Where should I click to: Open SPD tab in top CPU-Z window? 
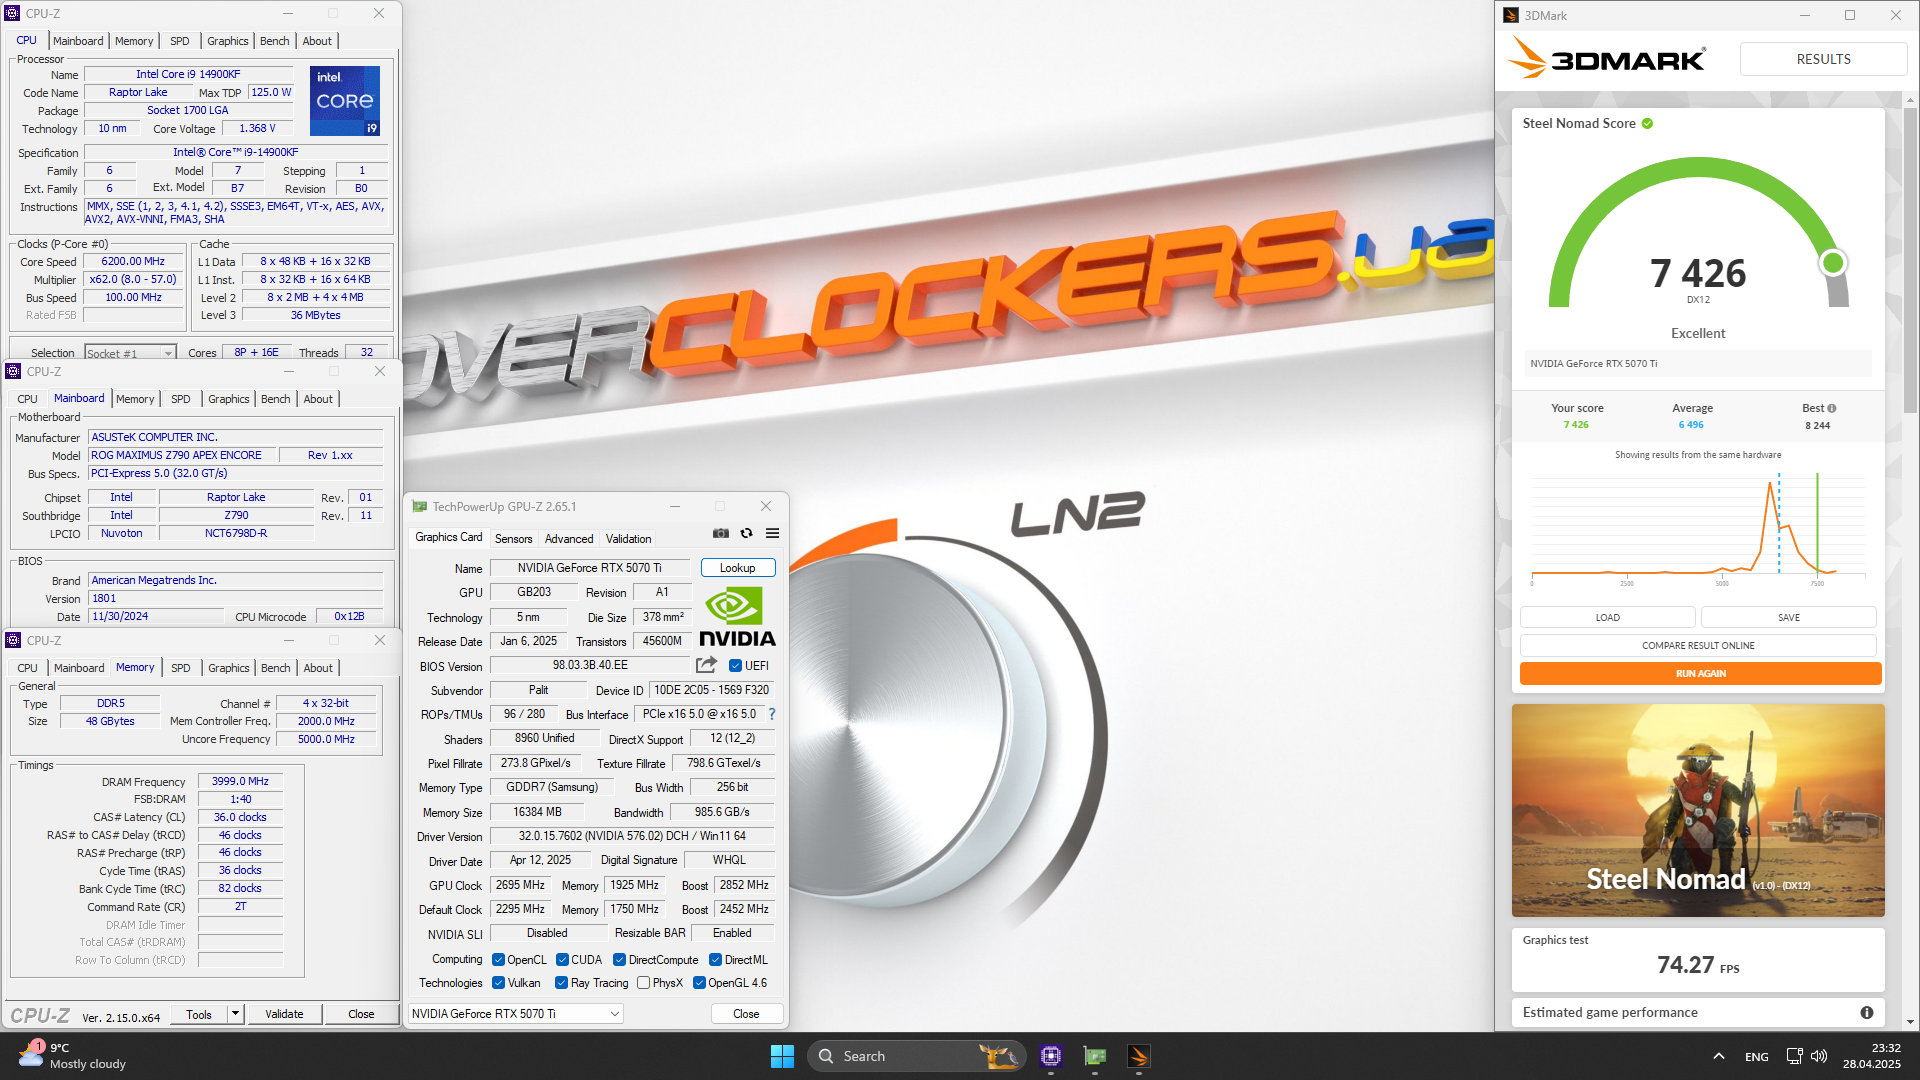pyautogui.click(x=180, y=41)
